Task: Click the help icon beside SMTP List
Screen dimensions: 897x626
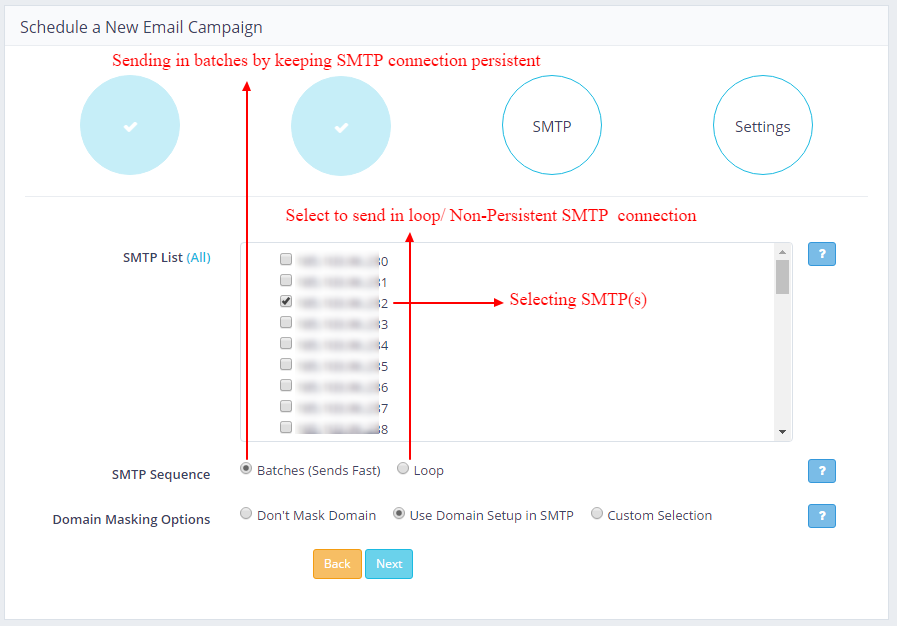Action: pos(821,254)
